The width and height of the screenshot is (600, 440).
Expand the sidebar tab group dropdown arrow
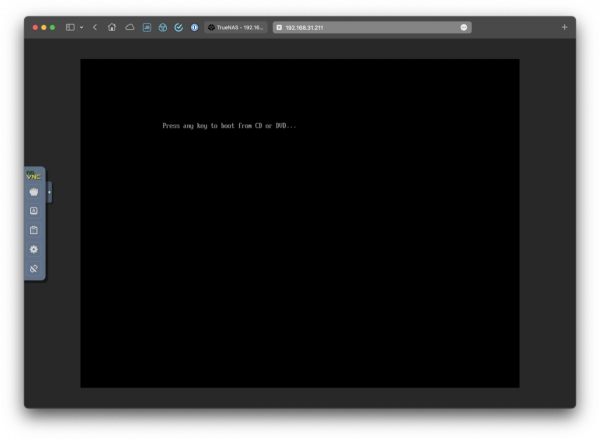81,27
